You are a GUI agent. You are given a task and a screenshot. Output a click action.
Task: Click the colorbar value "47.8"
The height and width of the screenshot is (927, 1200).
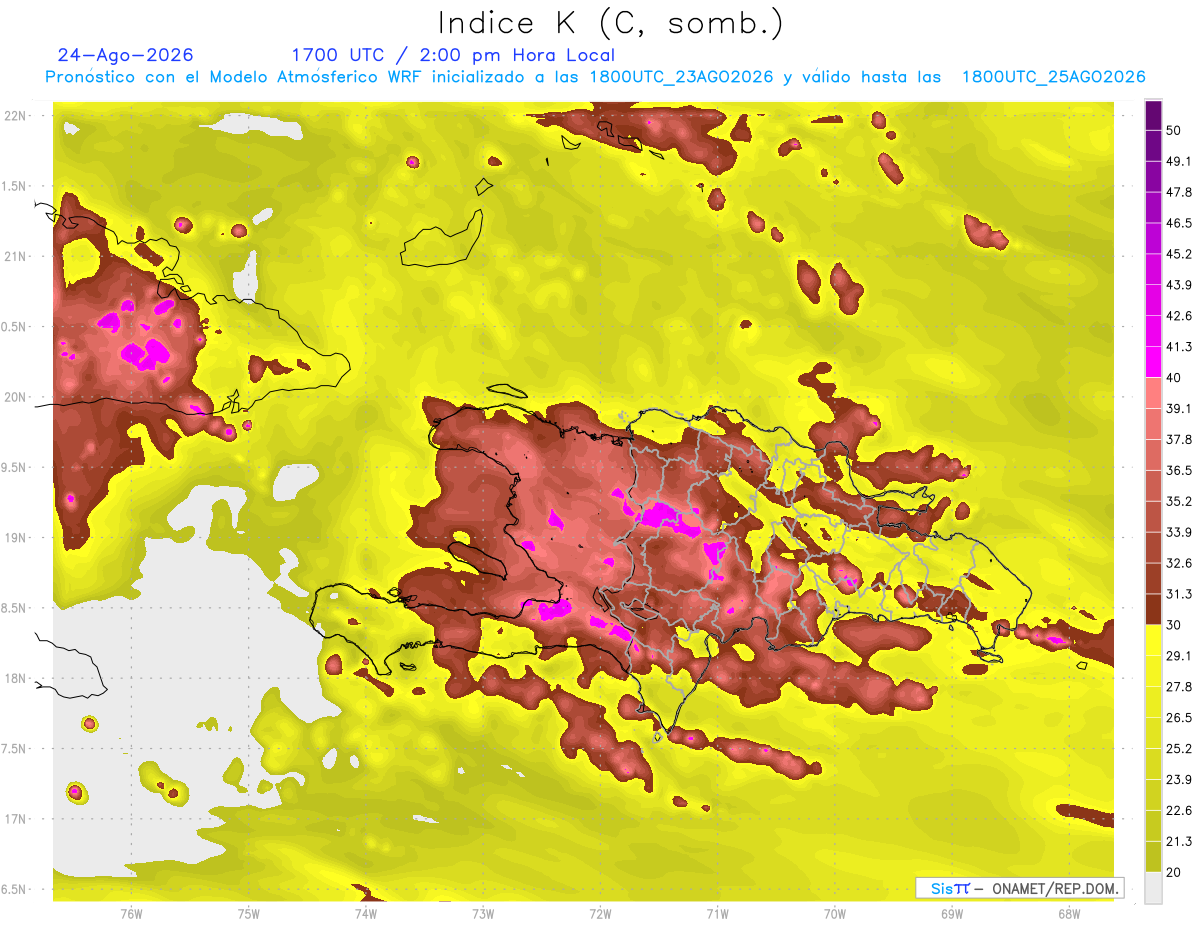coord(1179,192)
